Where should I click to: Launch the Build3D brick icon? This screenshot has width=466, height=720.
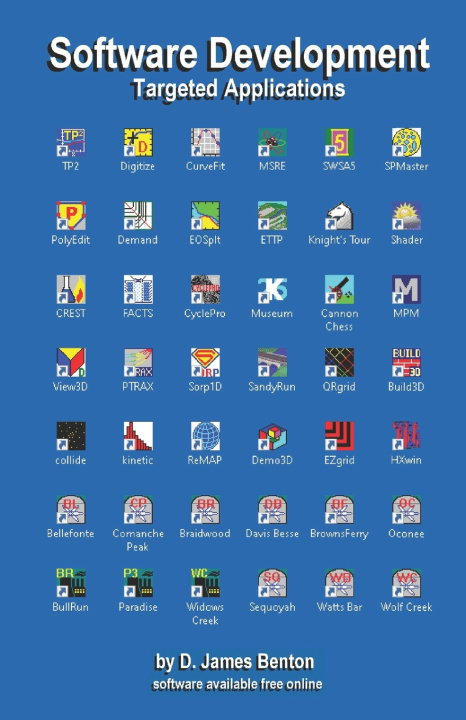406,363
